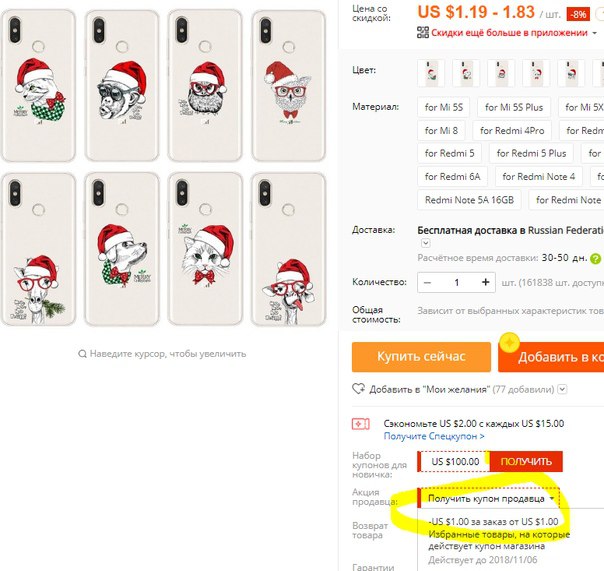Click the red coupon ticket icon
The height and width of the screenshot is (571, 604).
(361, 424)
